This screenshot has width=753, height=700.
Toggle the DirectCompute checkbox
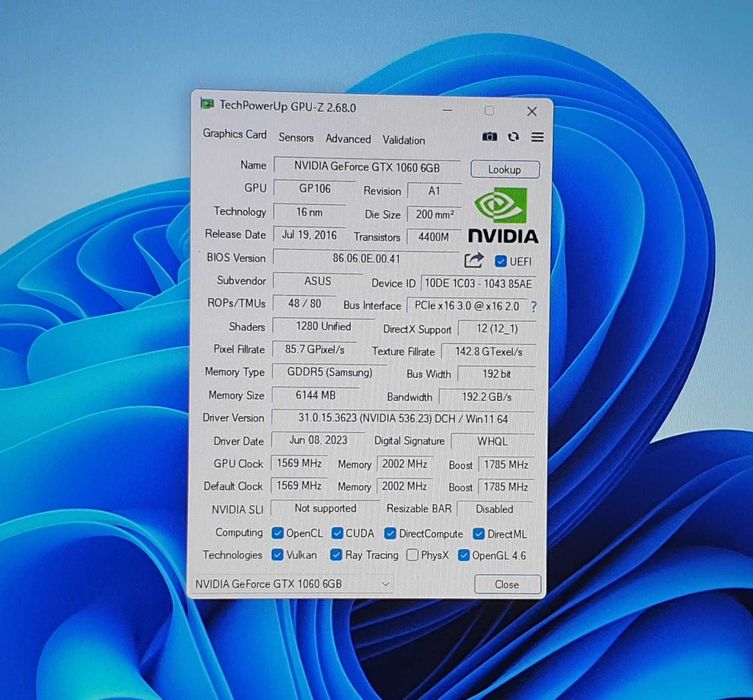pos(390,533)
